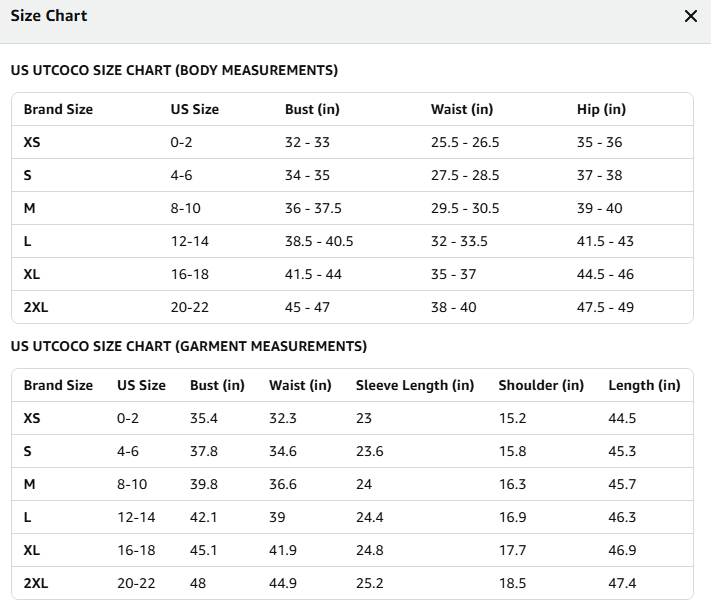This screenshot has width=711, height=612.
Task: Click shoulder value 16.3
Action: coord(512,484)
